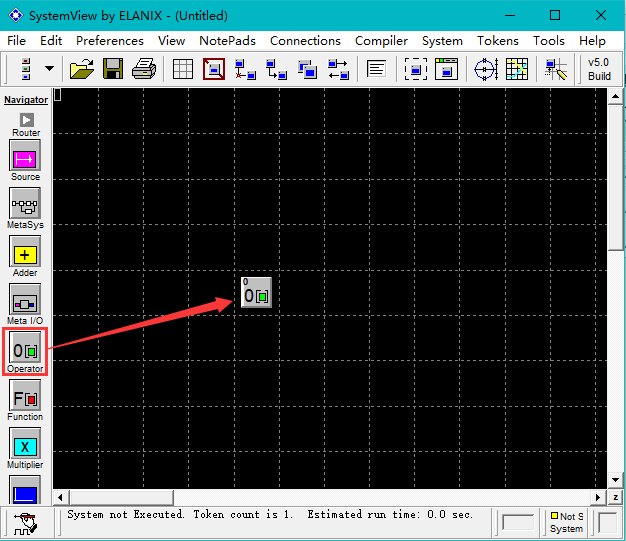Screen dimensions: 626x541
Task: Click the horizontal scrollbar thumb
Action: tap(121, 497)
